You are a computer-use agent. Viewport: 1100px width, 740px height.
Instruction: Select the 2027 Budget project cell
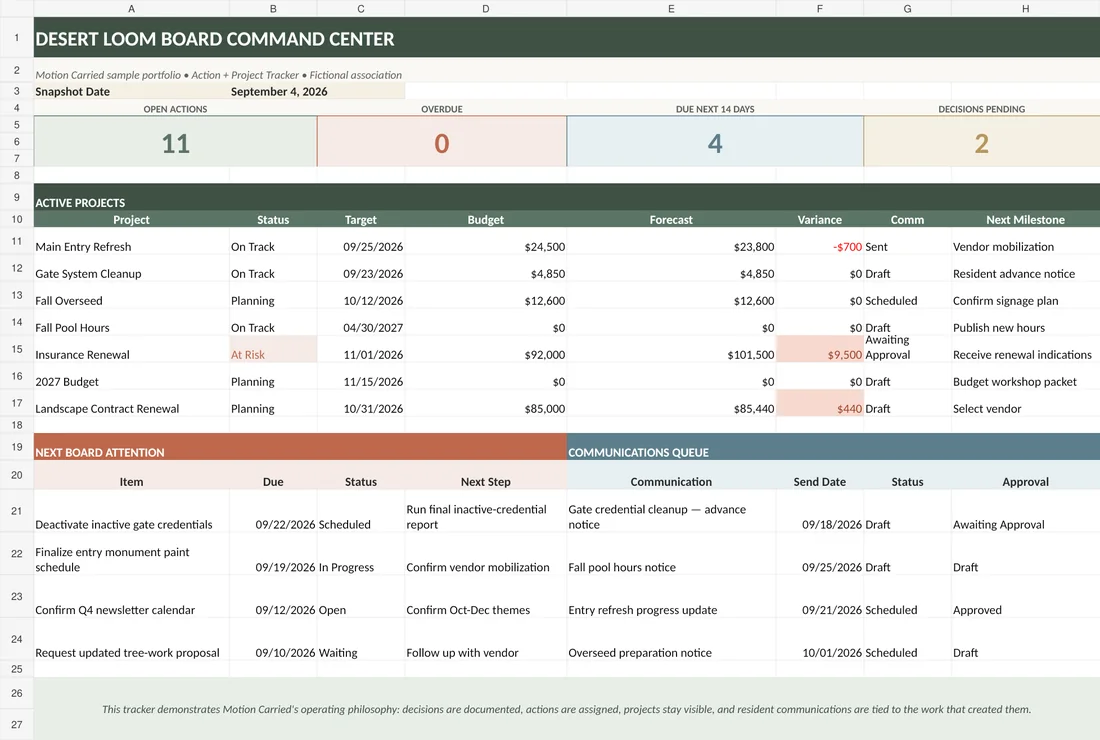(x=131, y=377)
